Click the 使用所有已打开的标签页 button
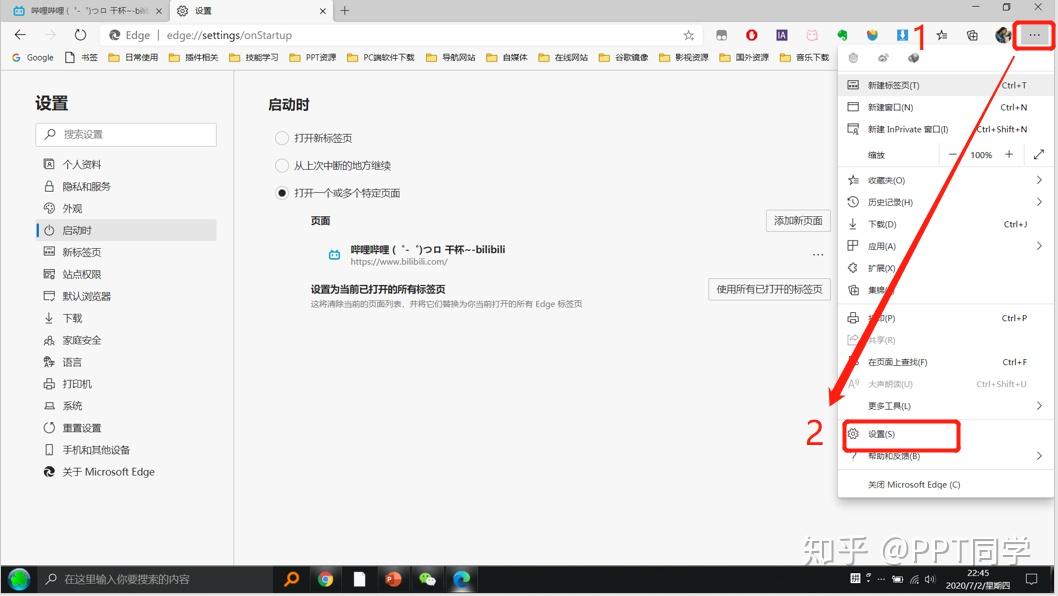Image resolution: width=1058 pixels, height=596 pixels. coord(769,289)
